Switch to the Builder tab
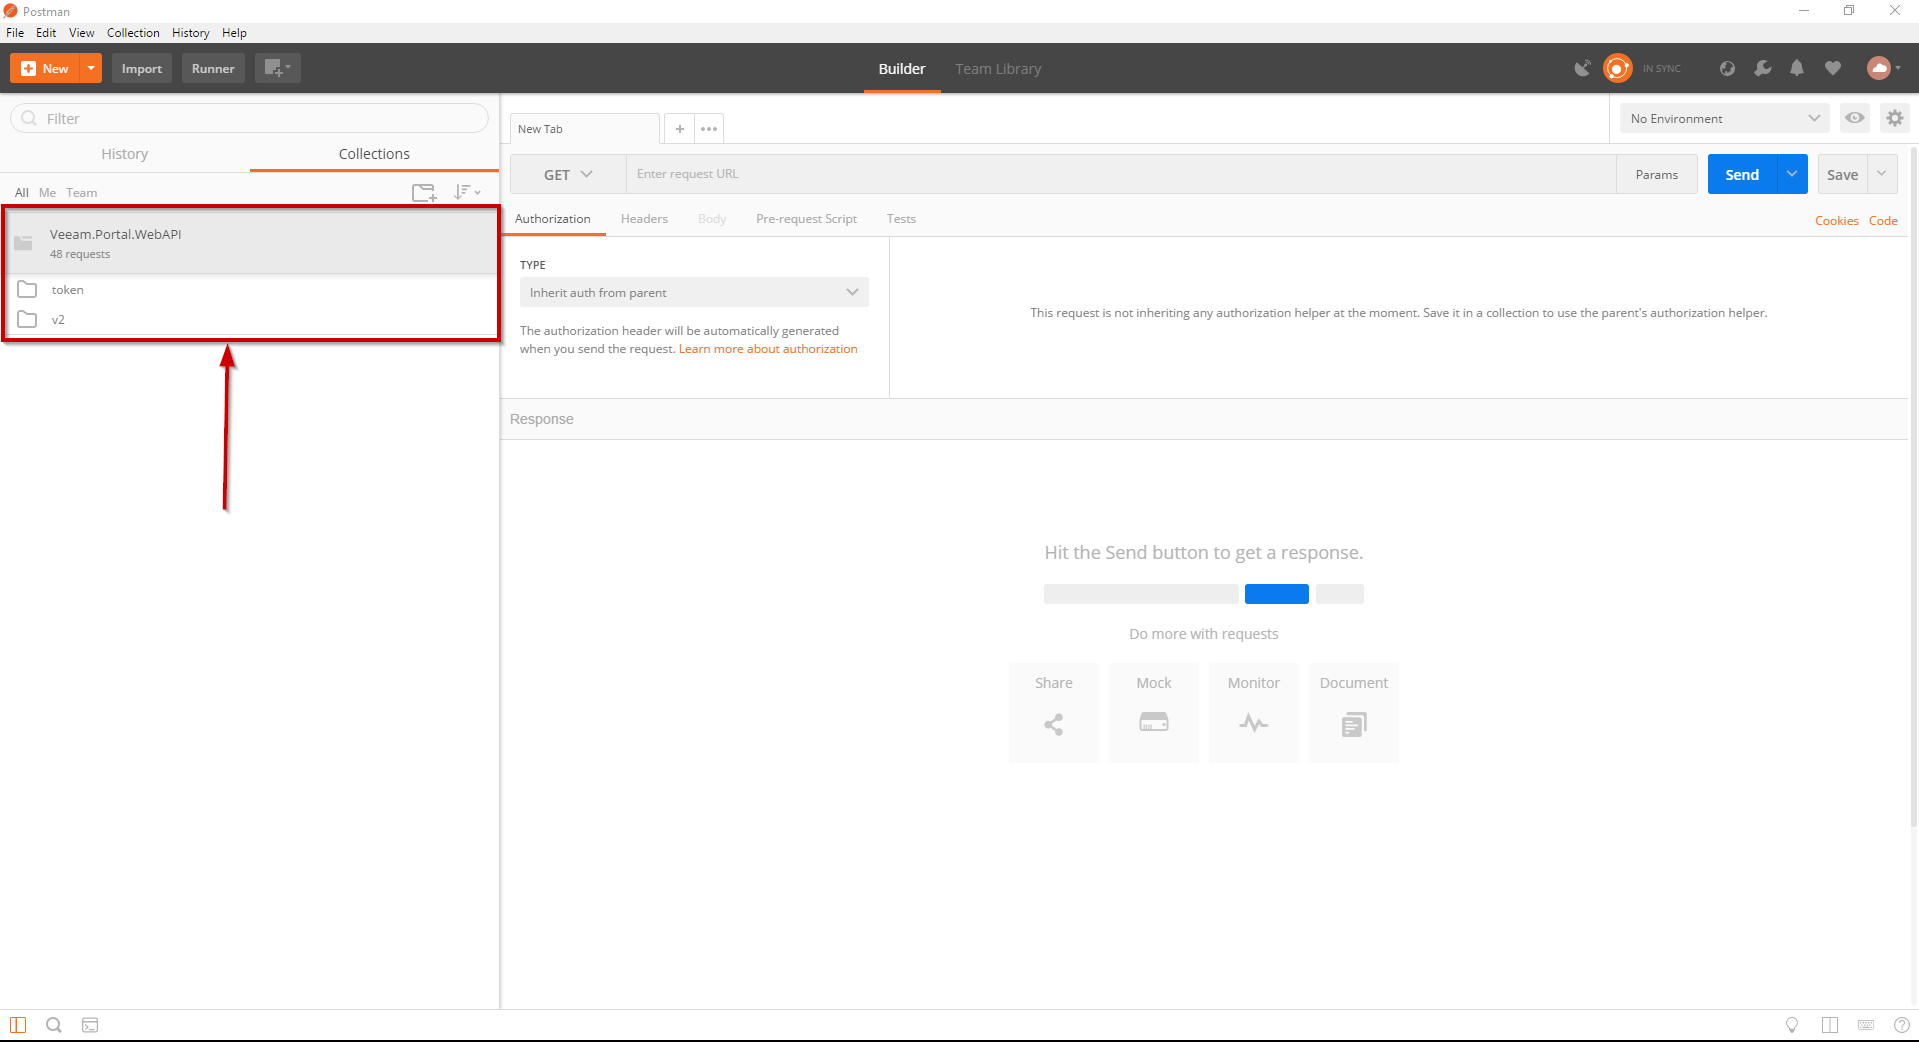1919x1042 pixels. (902, 68)
